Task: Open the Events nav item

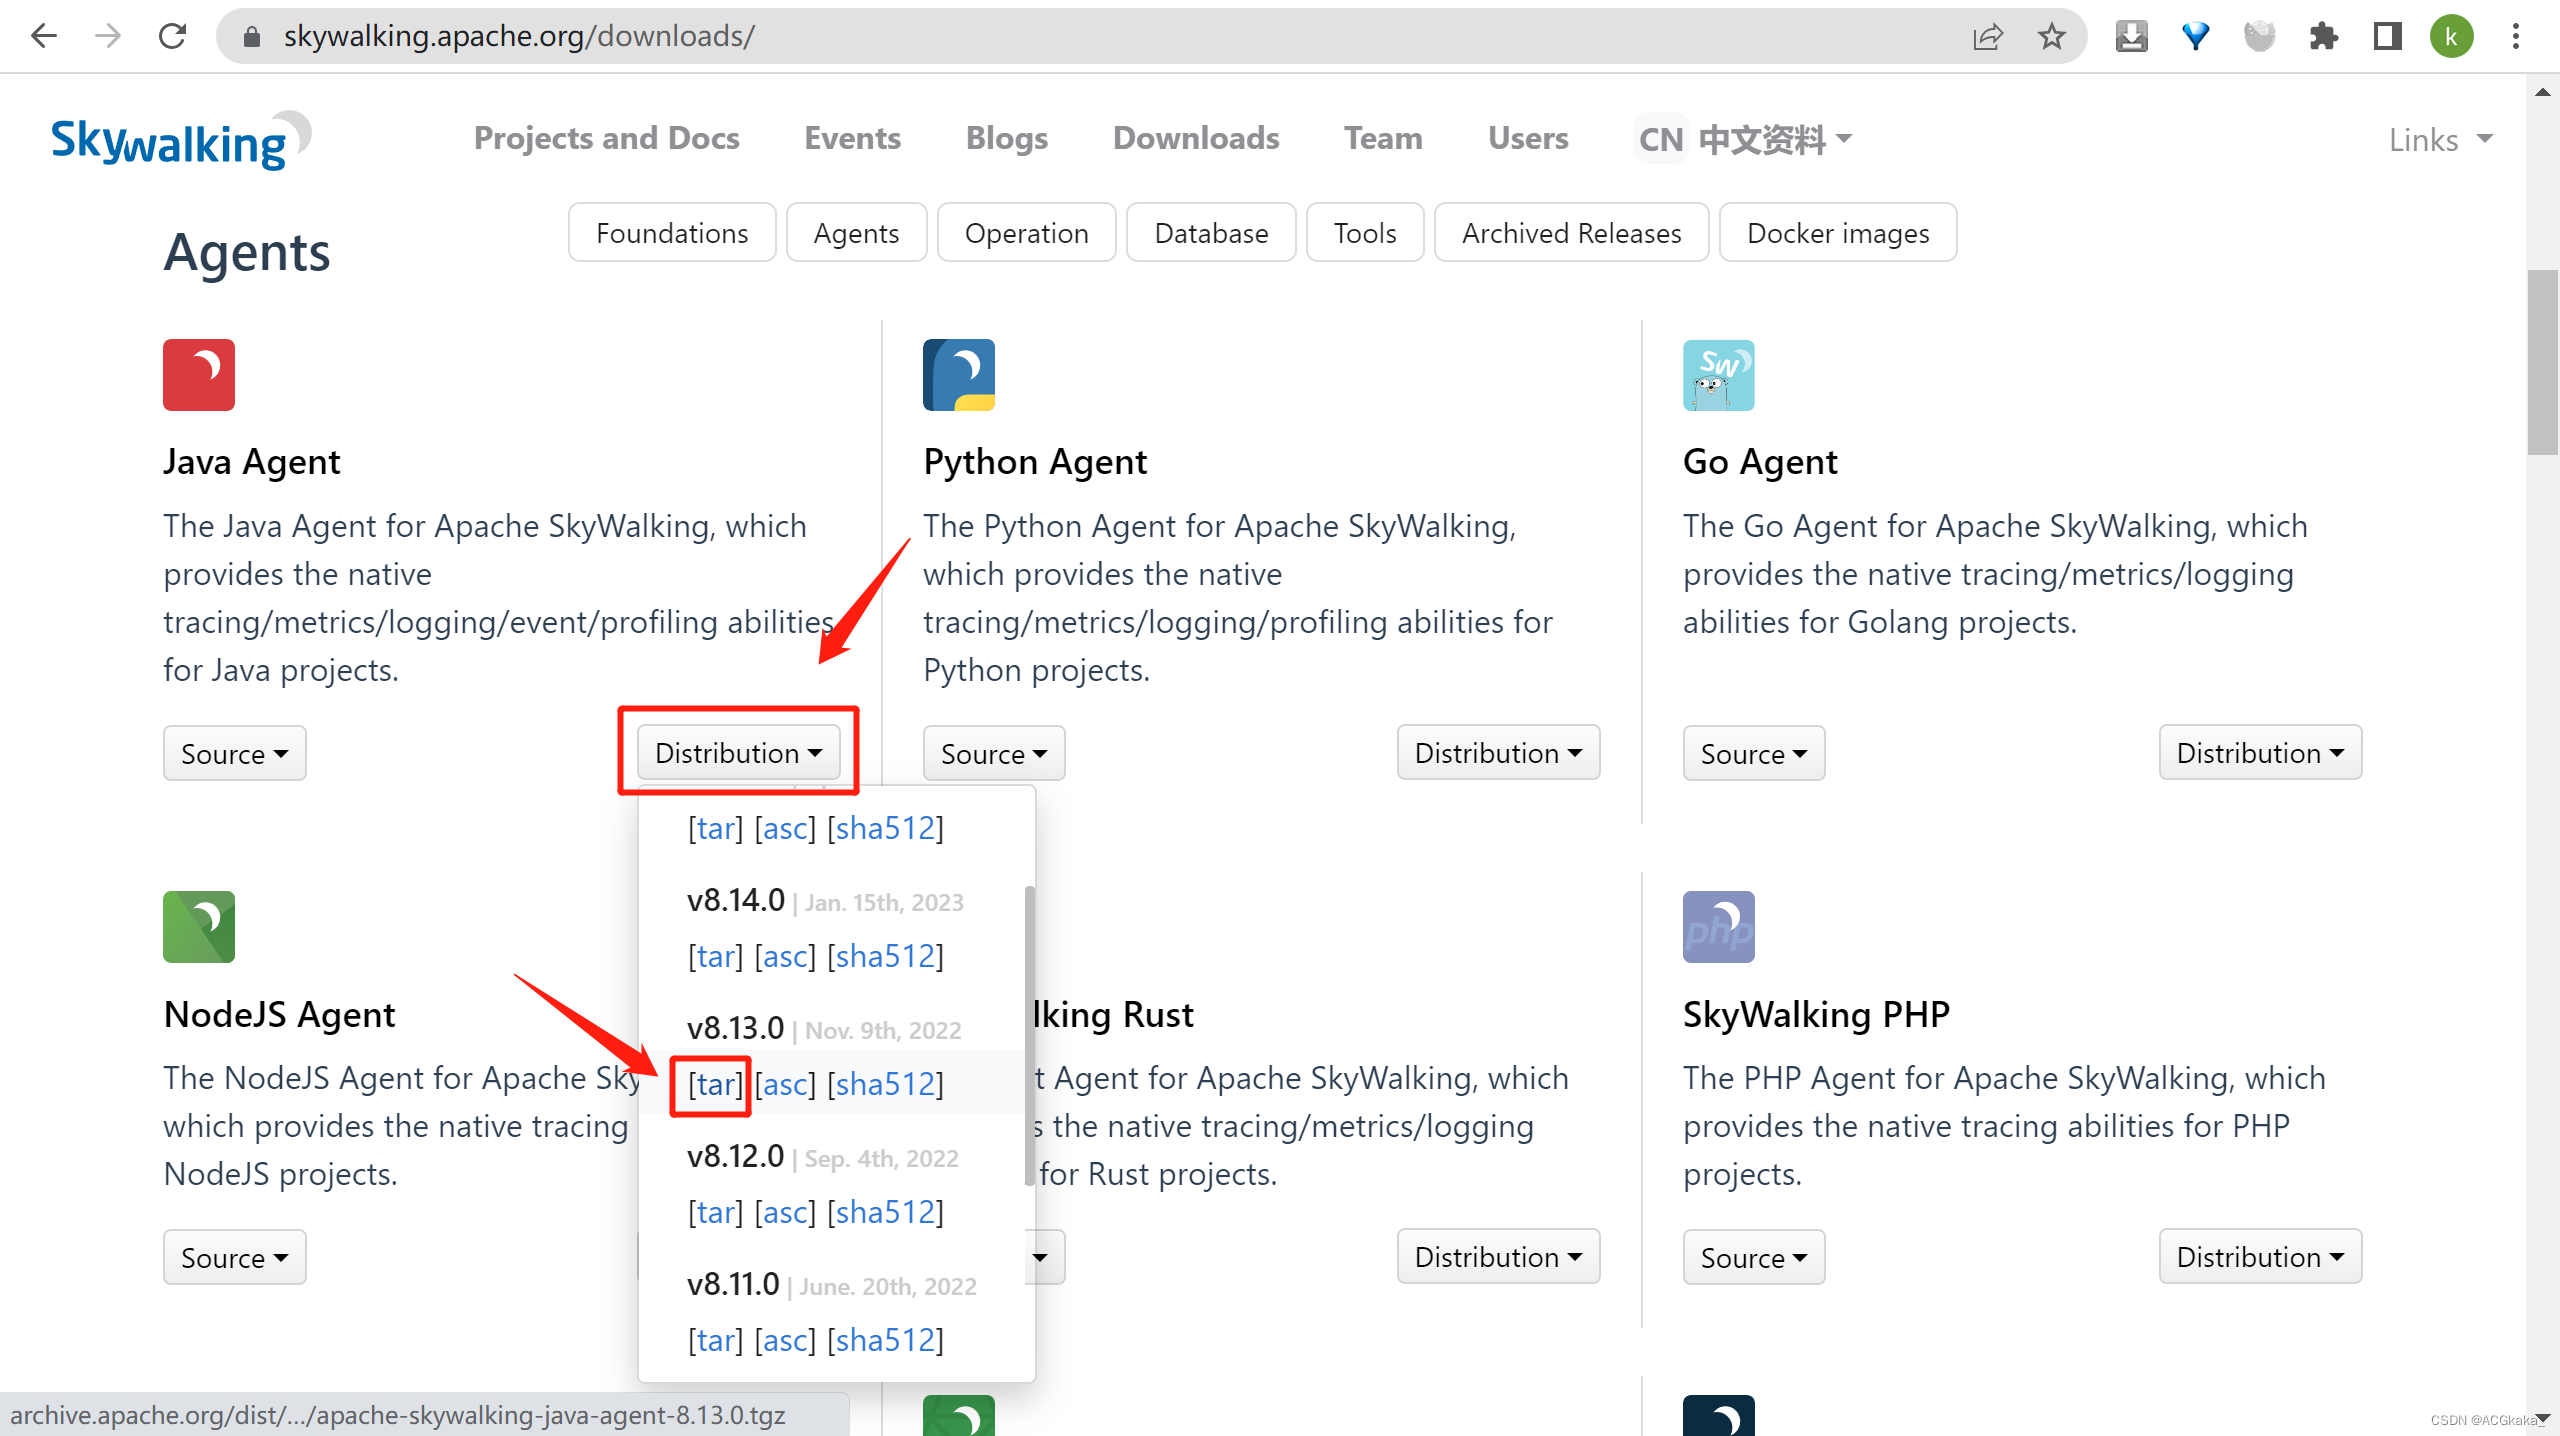Action: pyautogui.click(x=852, y=138)
